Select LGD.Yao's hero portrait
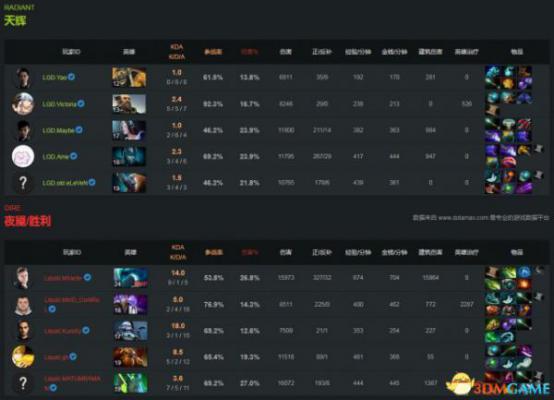Image resolution: width=554 pixels, height=400 pixels. click(129, 77)
